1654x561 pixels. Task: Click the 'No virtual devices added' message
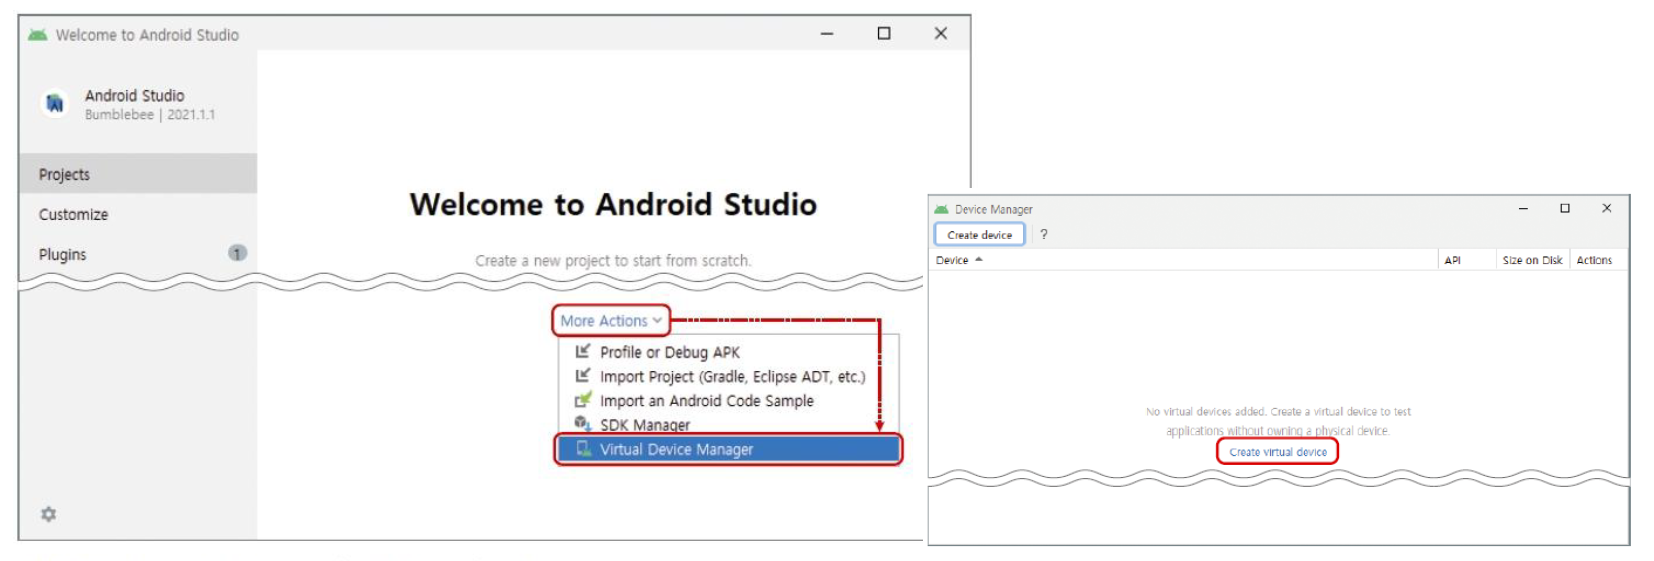pyautogui.click(x=1278, y=421)
